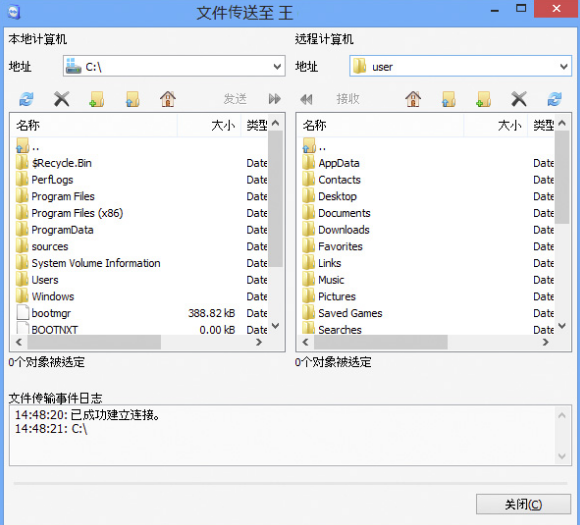Image resolution: width=580 pixels, height=525 pixels.
Task: Delete selected item in local pane
Action: tap(61, 99)
